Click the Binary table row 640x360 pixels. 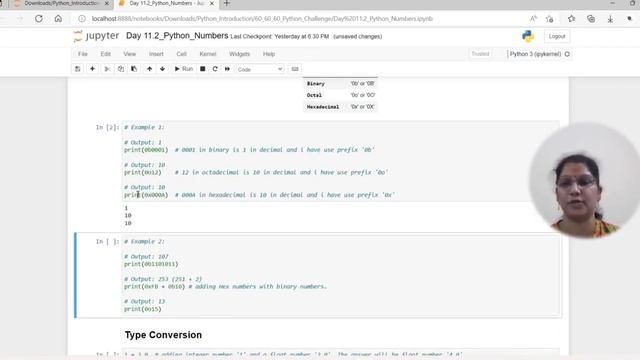340,84
